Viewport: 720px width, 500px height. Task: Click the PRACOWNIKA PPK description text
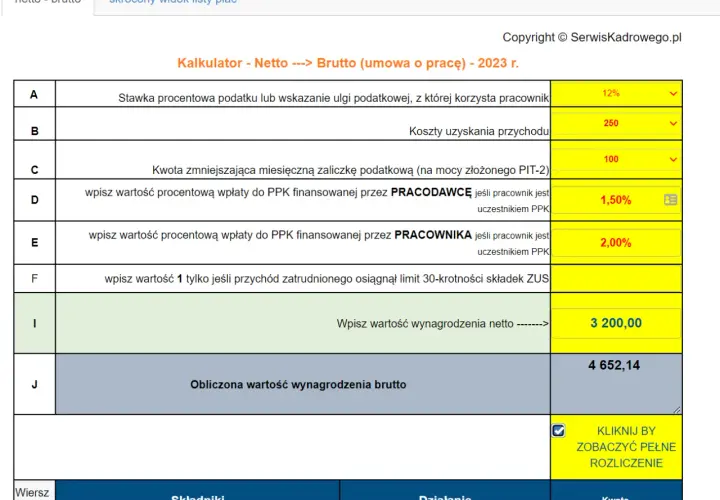tap(319, 242)
